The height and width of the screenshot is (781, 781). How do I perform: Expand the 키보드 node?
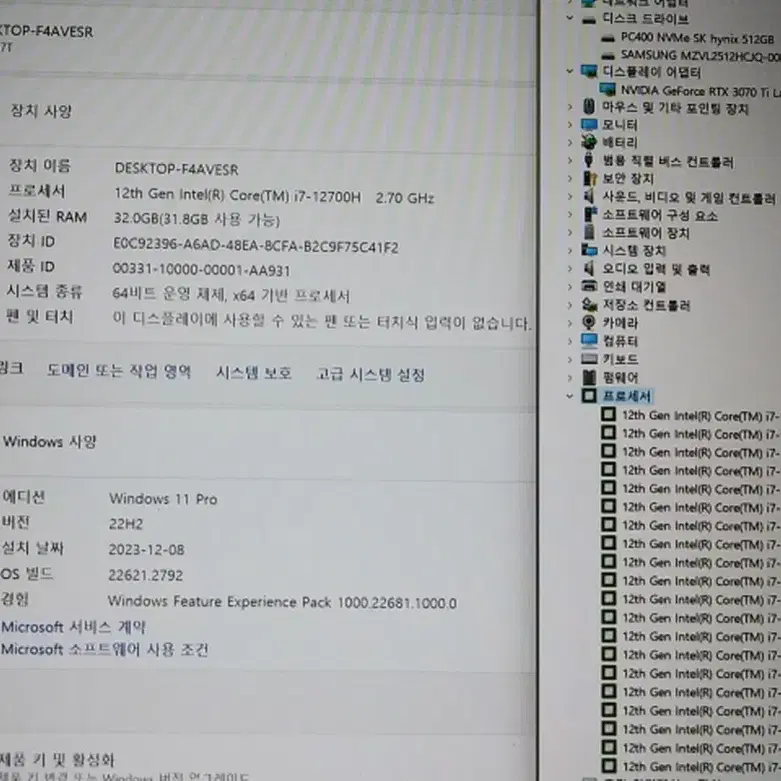pyautogui.click(x=570, y=359)
